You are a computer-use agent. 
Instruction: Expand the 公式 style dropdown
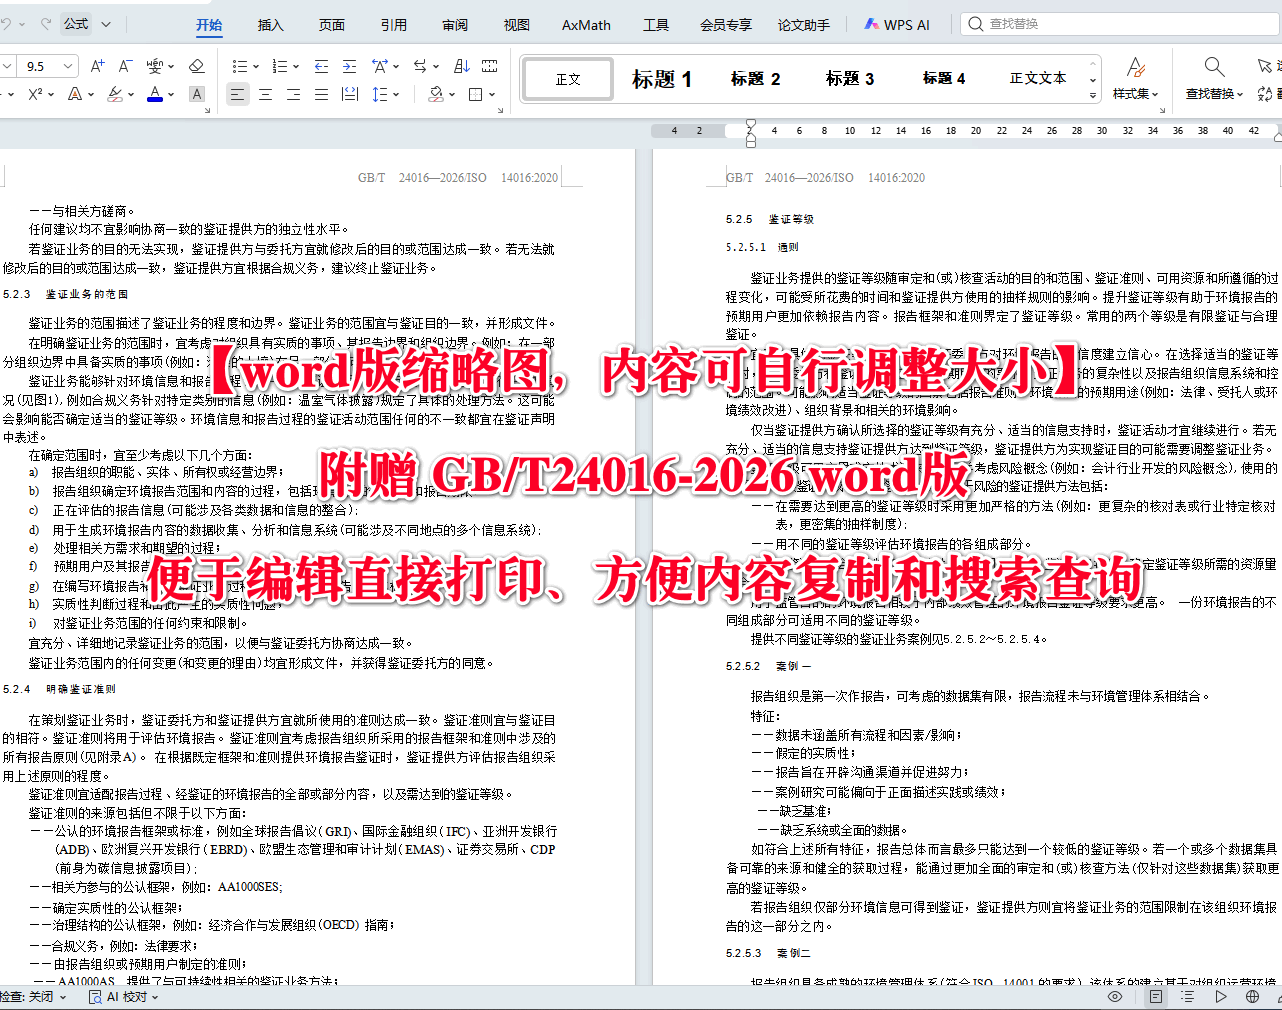click(x=104, y=23)
